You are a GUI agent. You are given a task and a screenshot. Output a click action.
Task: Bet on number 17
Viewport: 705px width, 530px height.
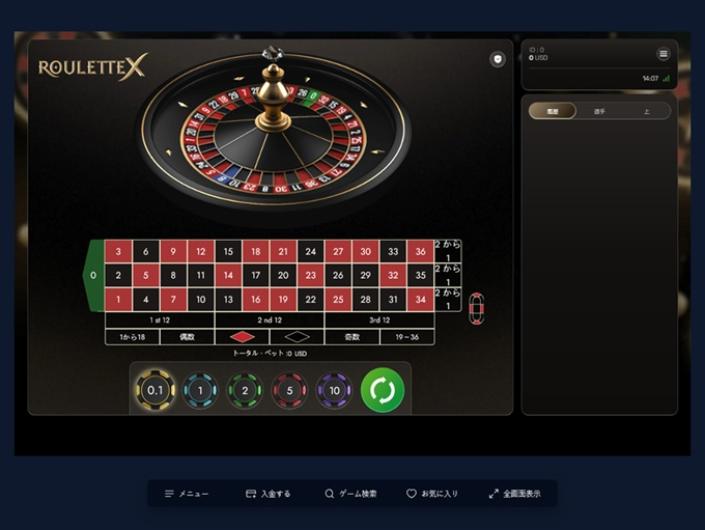(256, 275)
